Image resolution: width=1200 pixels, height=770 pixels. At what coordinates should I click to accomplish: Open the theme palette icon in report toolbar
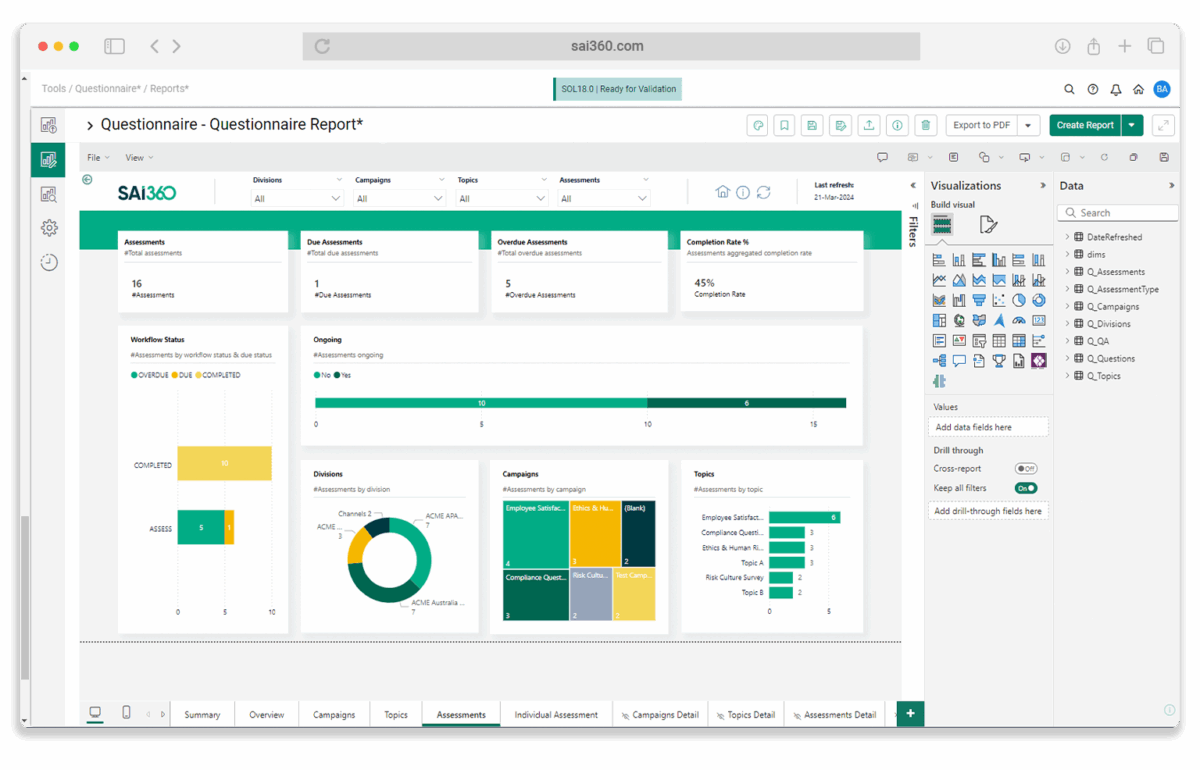click(757, 125)
